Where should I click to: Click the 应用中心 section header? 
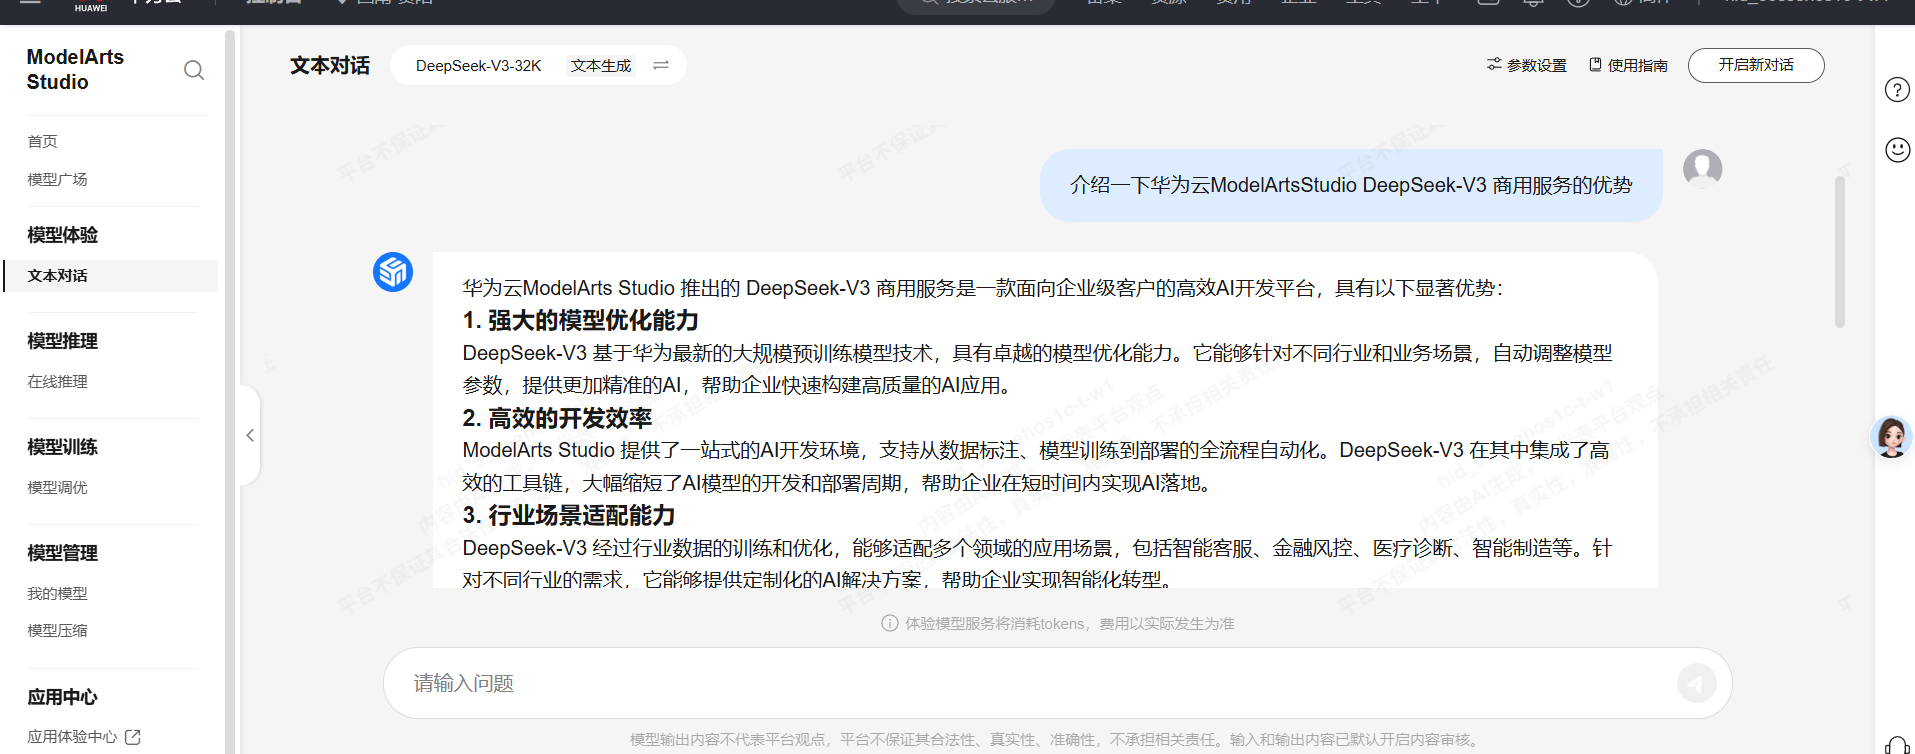62,697
